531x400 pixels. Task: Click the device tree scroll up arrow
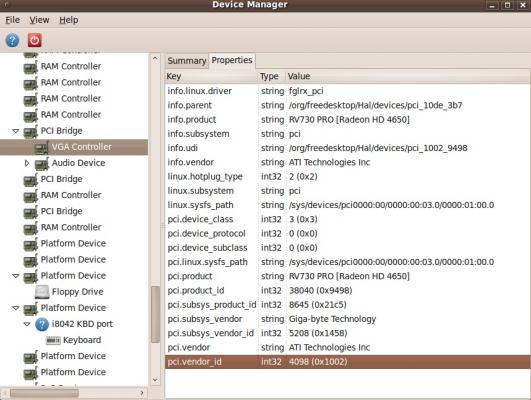pos(155,58)
